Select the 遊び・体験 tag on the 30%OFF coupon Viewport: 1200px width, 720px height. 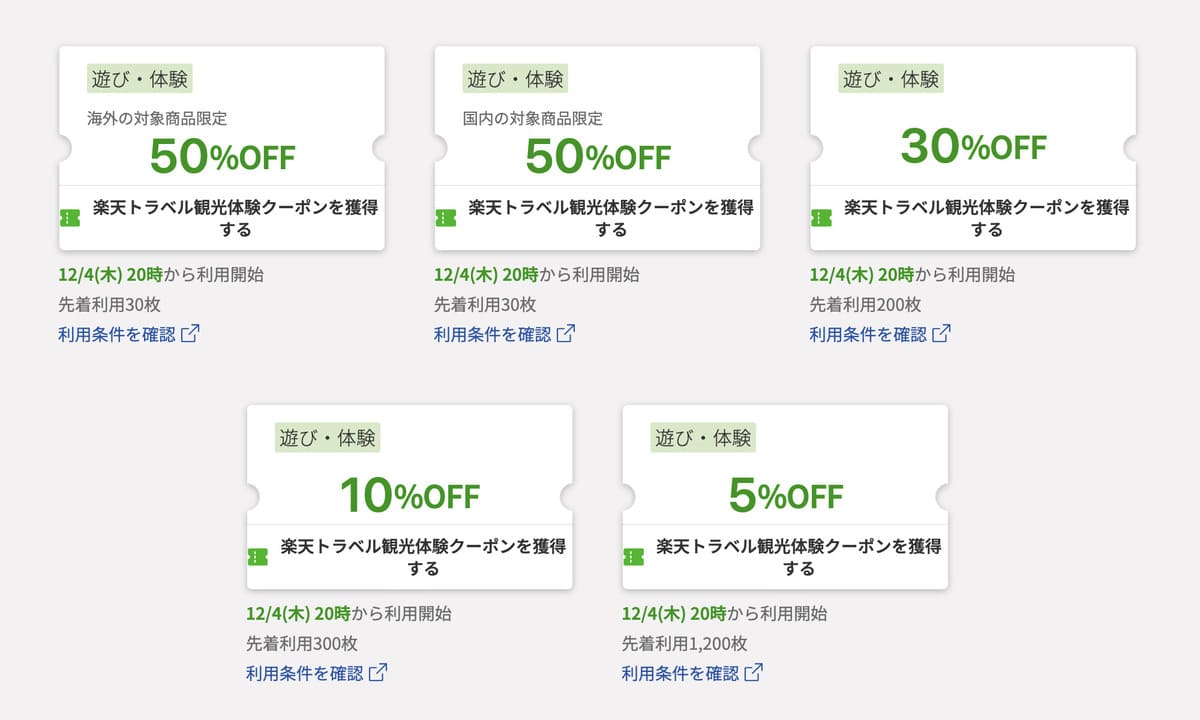pyautogui.click(x=889, y=78)
